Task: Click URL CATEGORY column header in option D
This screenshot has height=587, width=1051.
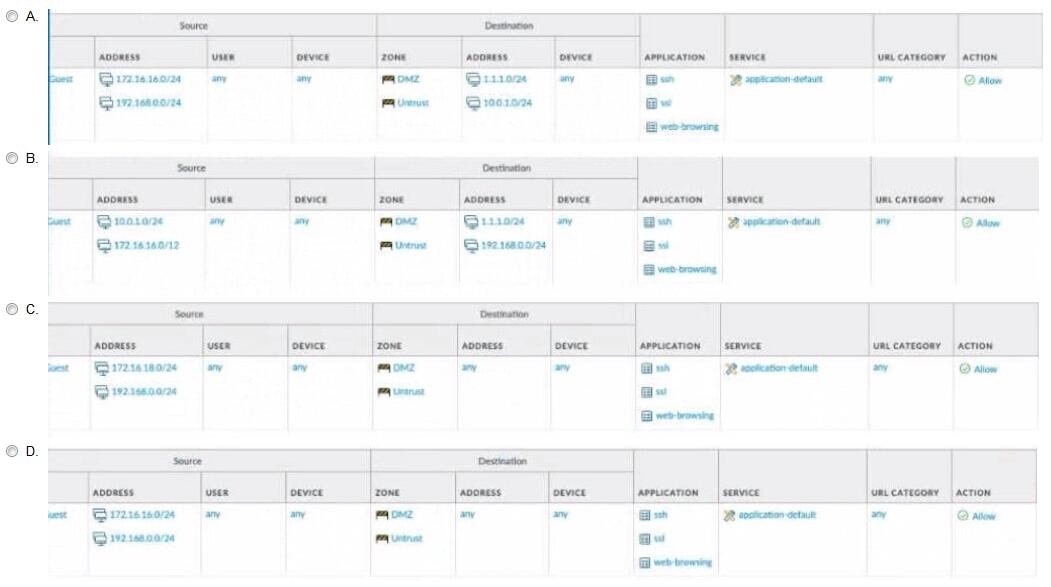Action: click(907, 493)
